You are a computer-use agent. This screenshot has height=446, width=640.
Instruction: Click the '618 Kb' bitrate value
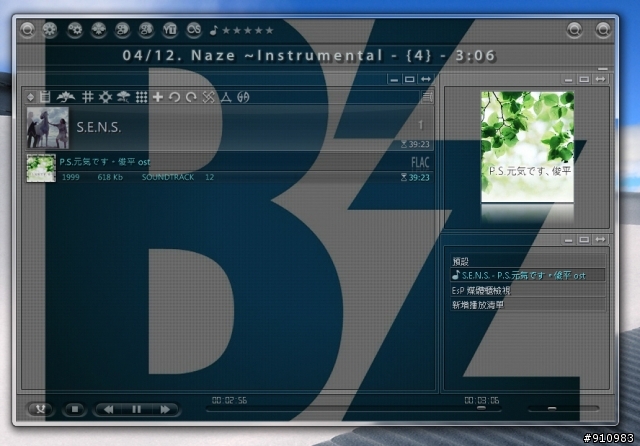[110, 177]
